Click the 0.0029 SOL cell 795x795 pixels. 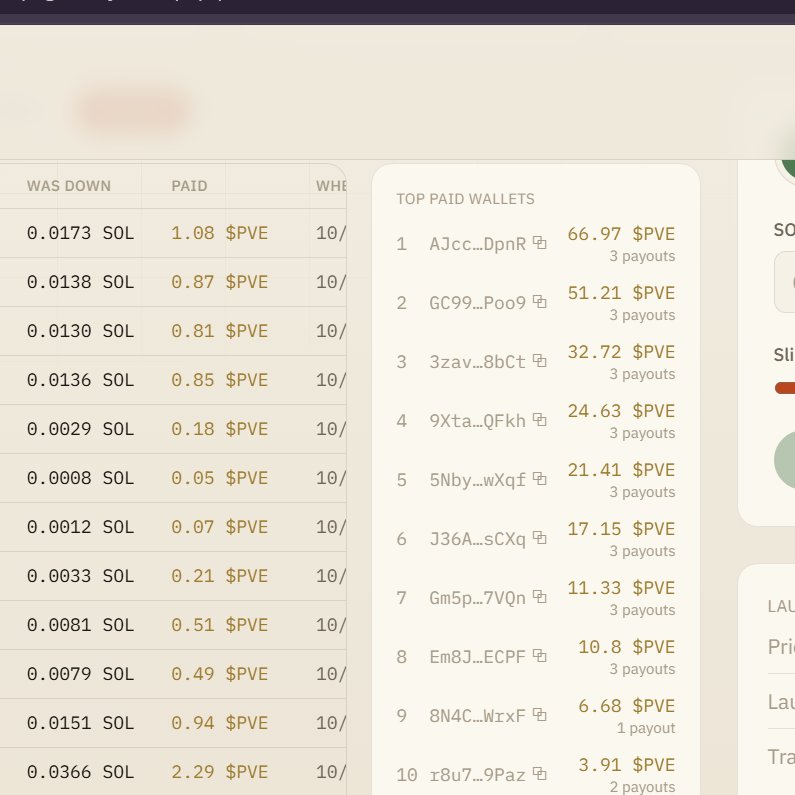coord(81,429)
